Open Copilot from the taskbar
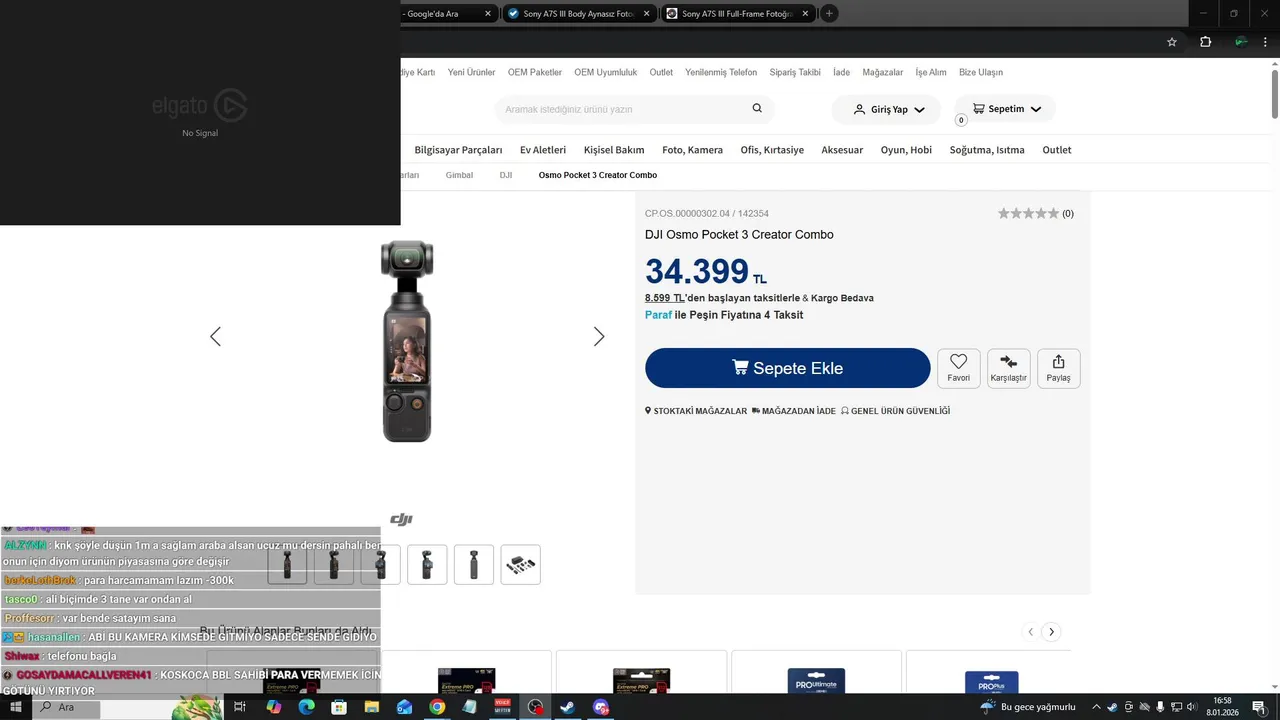1280x720 pixels. (x=273, y=707)
